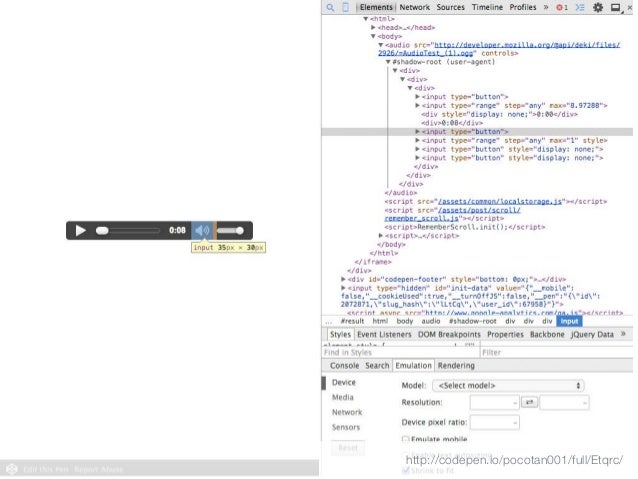The height and width of the screenshot is (479, 638).
Task: Select Media in emulation sidebar
Action: [343, 397]
